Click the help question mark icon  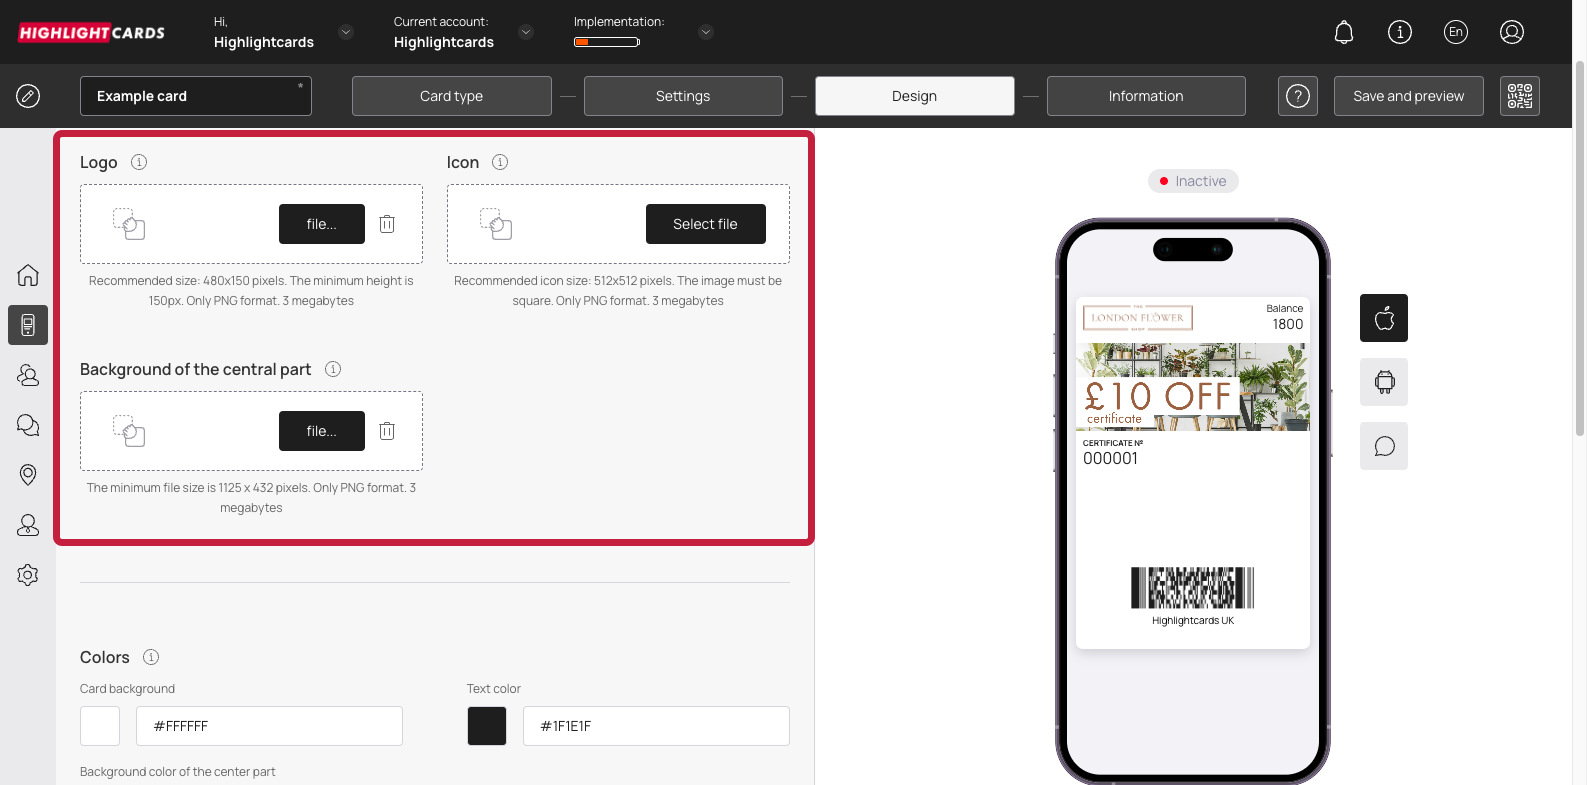(x=1297, y=96)
